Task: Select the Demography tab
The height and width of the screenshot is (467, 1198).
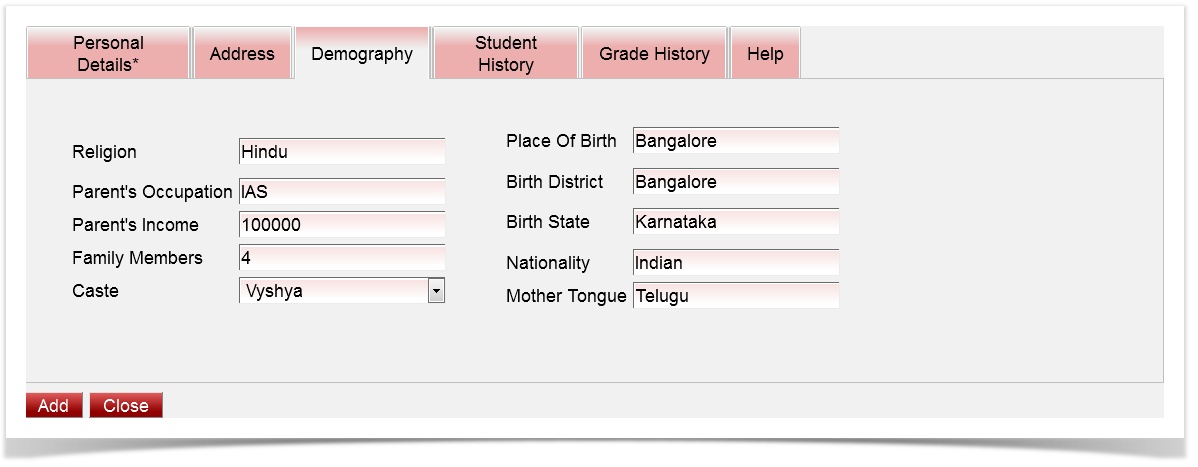Action: tap(362, 54)
